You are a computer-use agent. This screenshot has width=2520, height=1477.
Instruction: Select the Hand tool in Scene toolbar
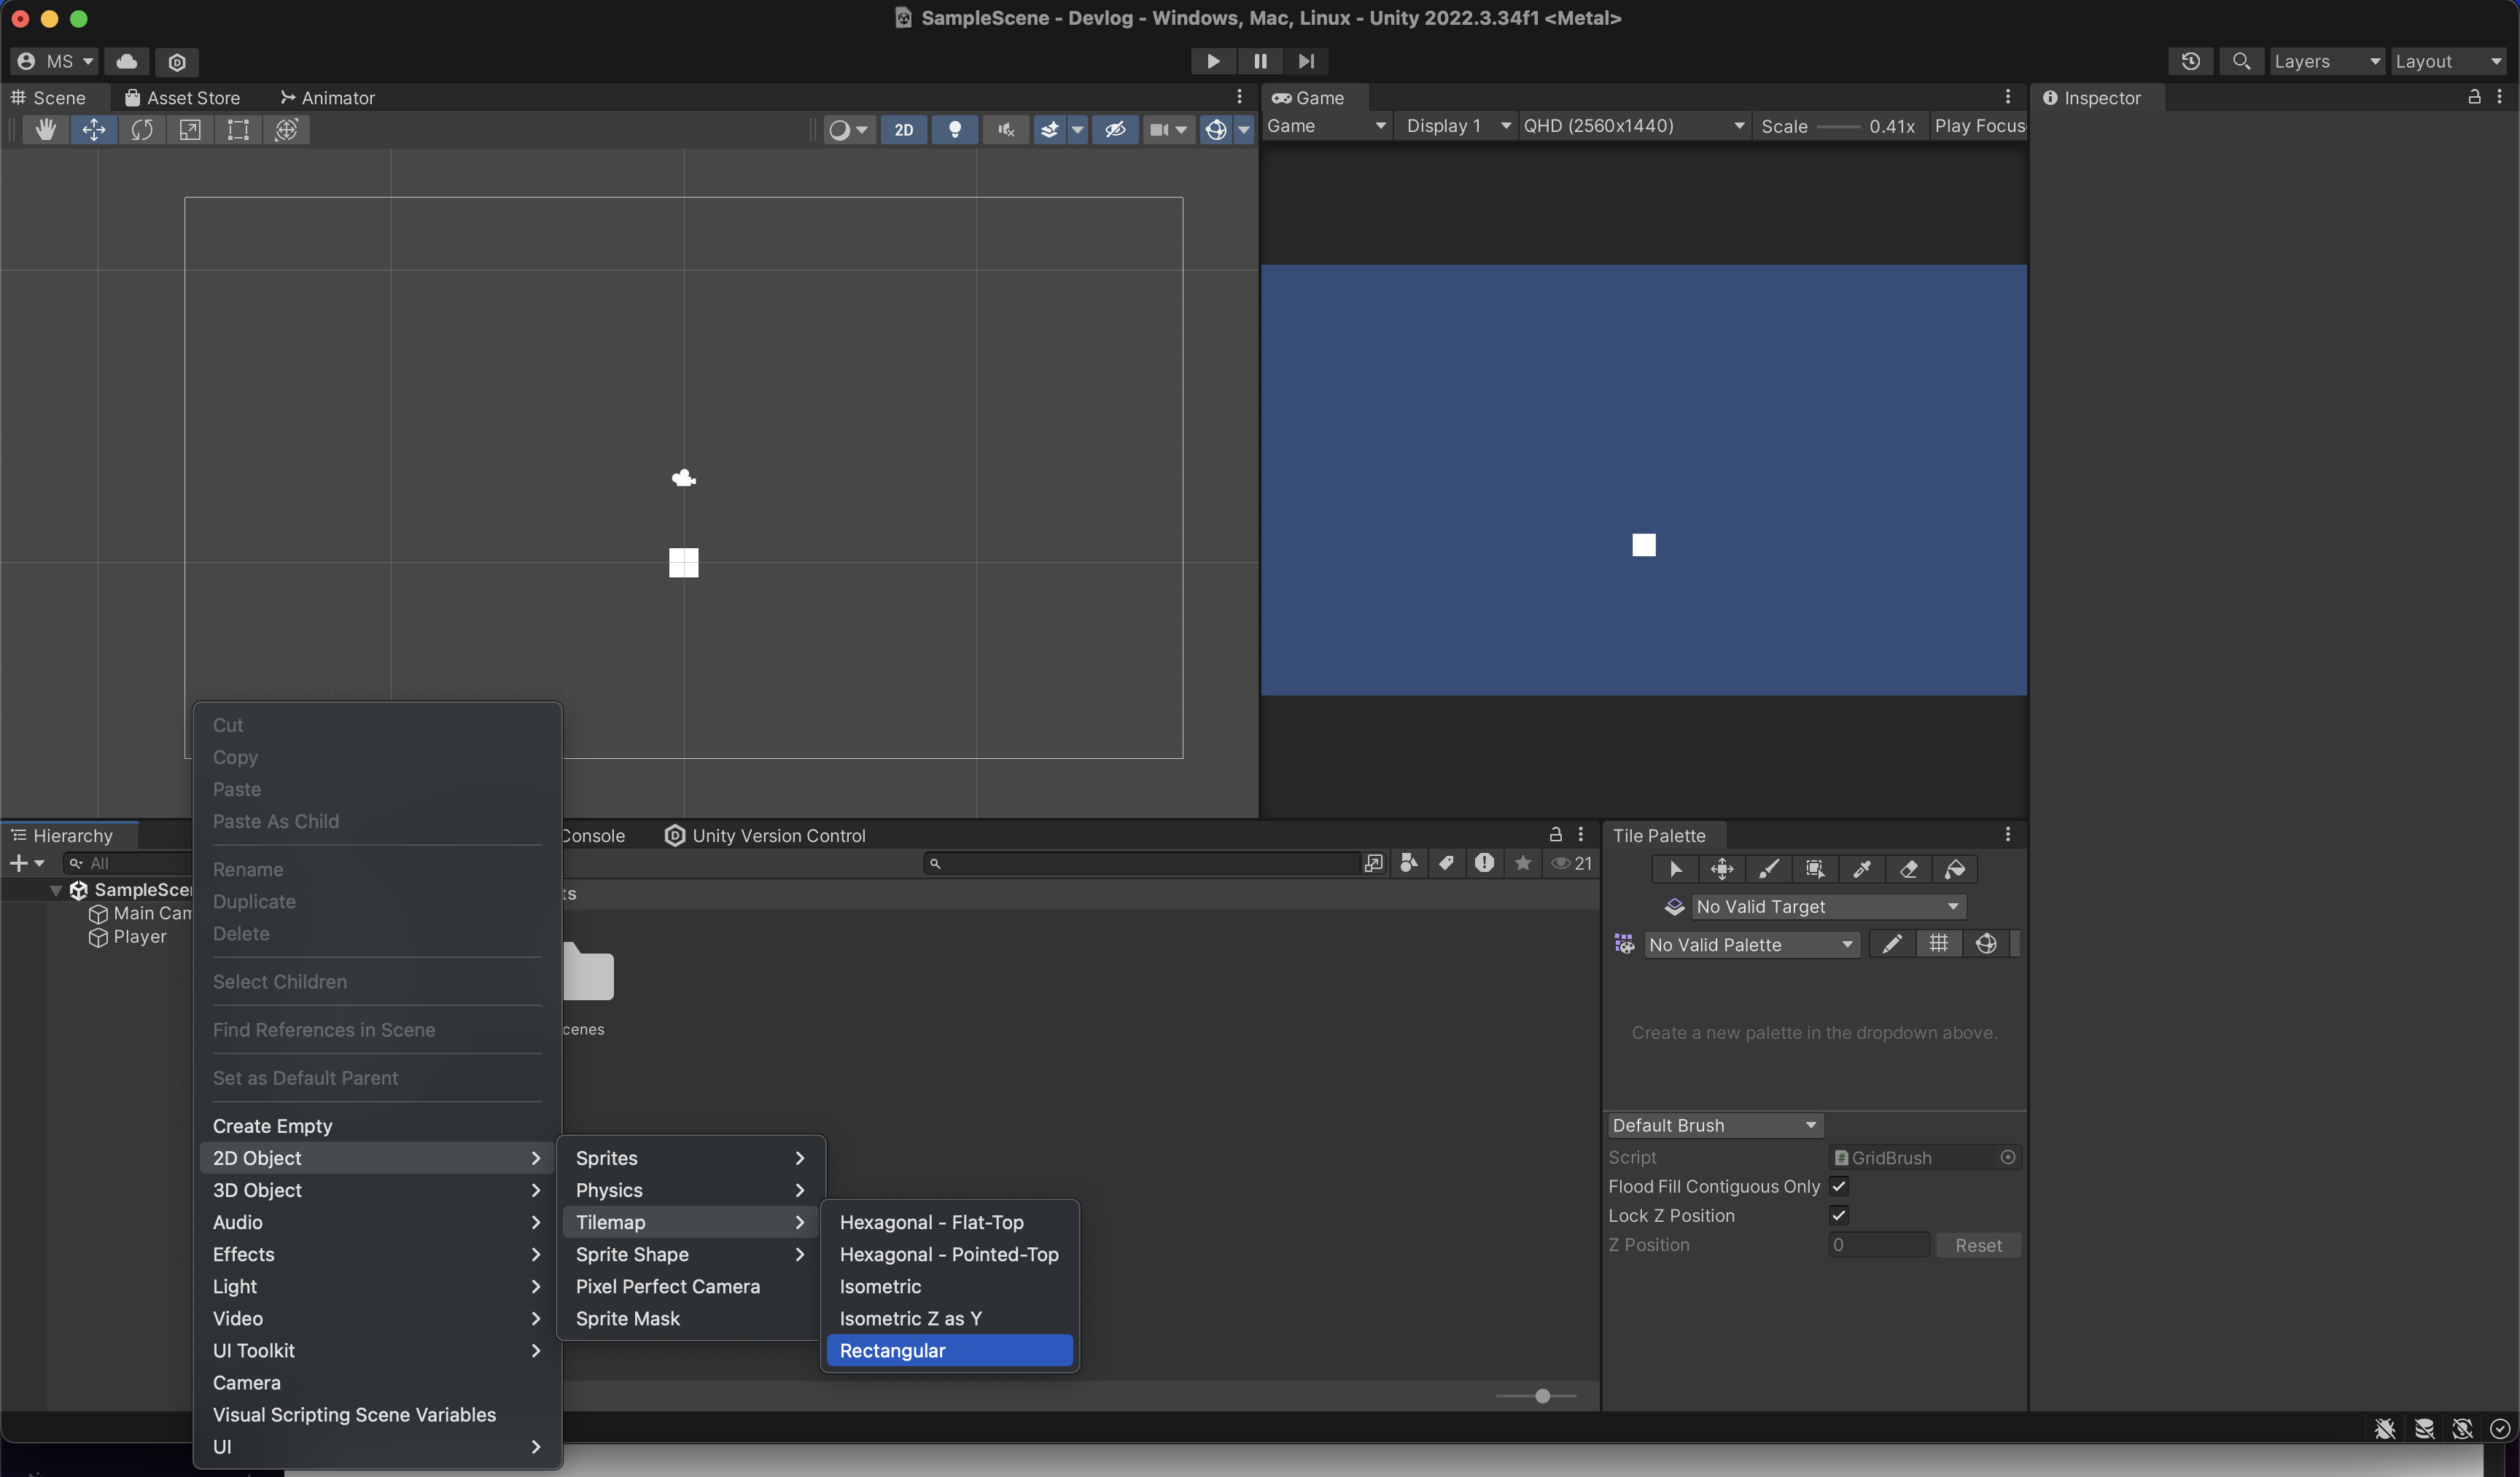pyautogui.click(x=45, y=130)
